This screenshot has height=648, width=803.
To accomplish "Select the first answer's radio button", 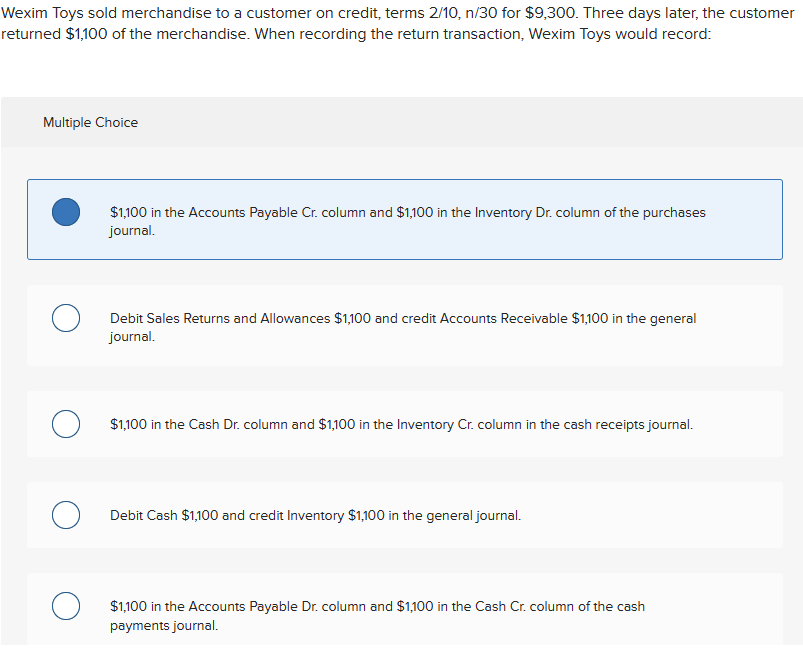I will [65, 212].
